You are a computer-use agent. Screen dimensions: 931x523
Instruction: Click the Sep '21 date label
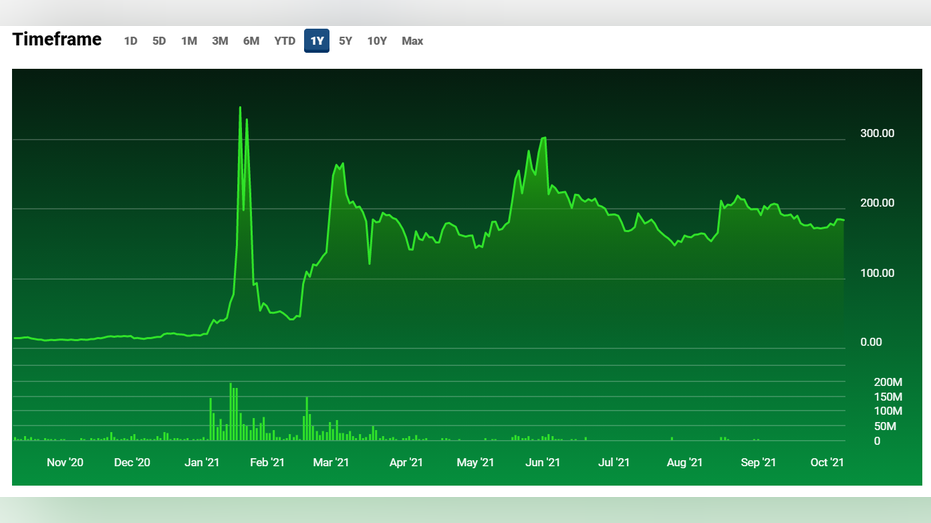tap(758, 462)
